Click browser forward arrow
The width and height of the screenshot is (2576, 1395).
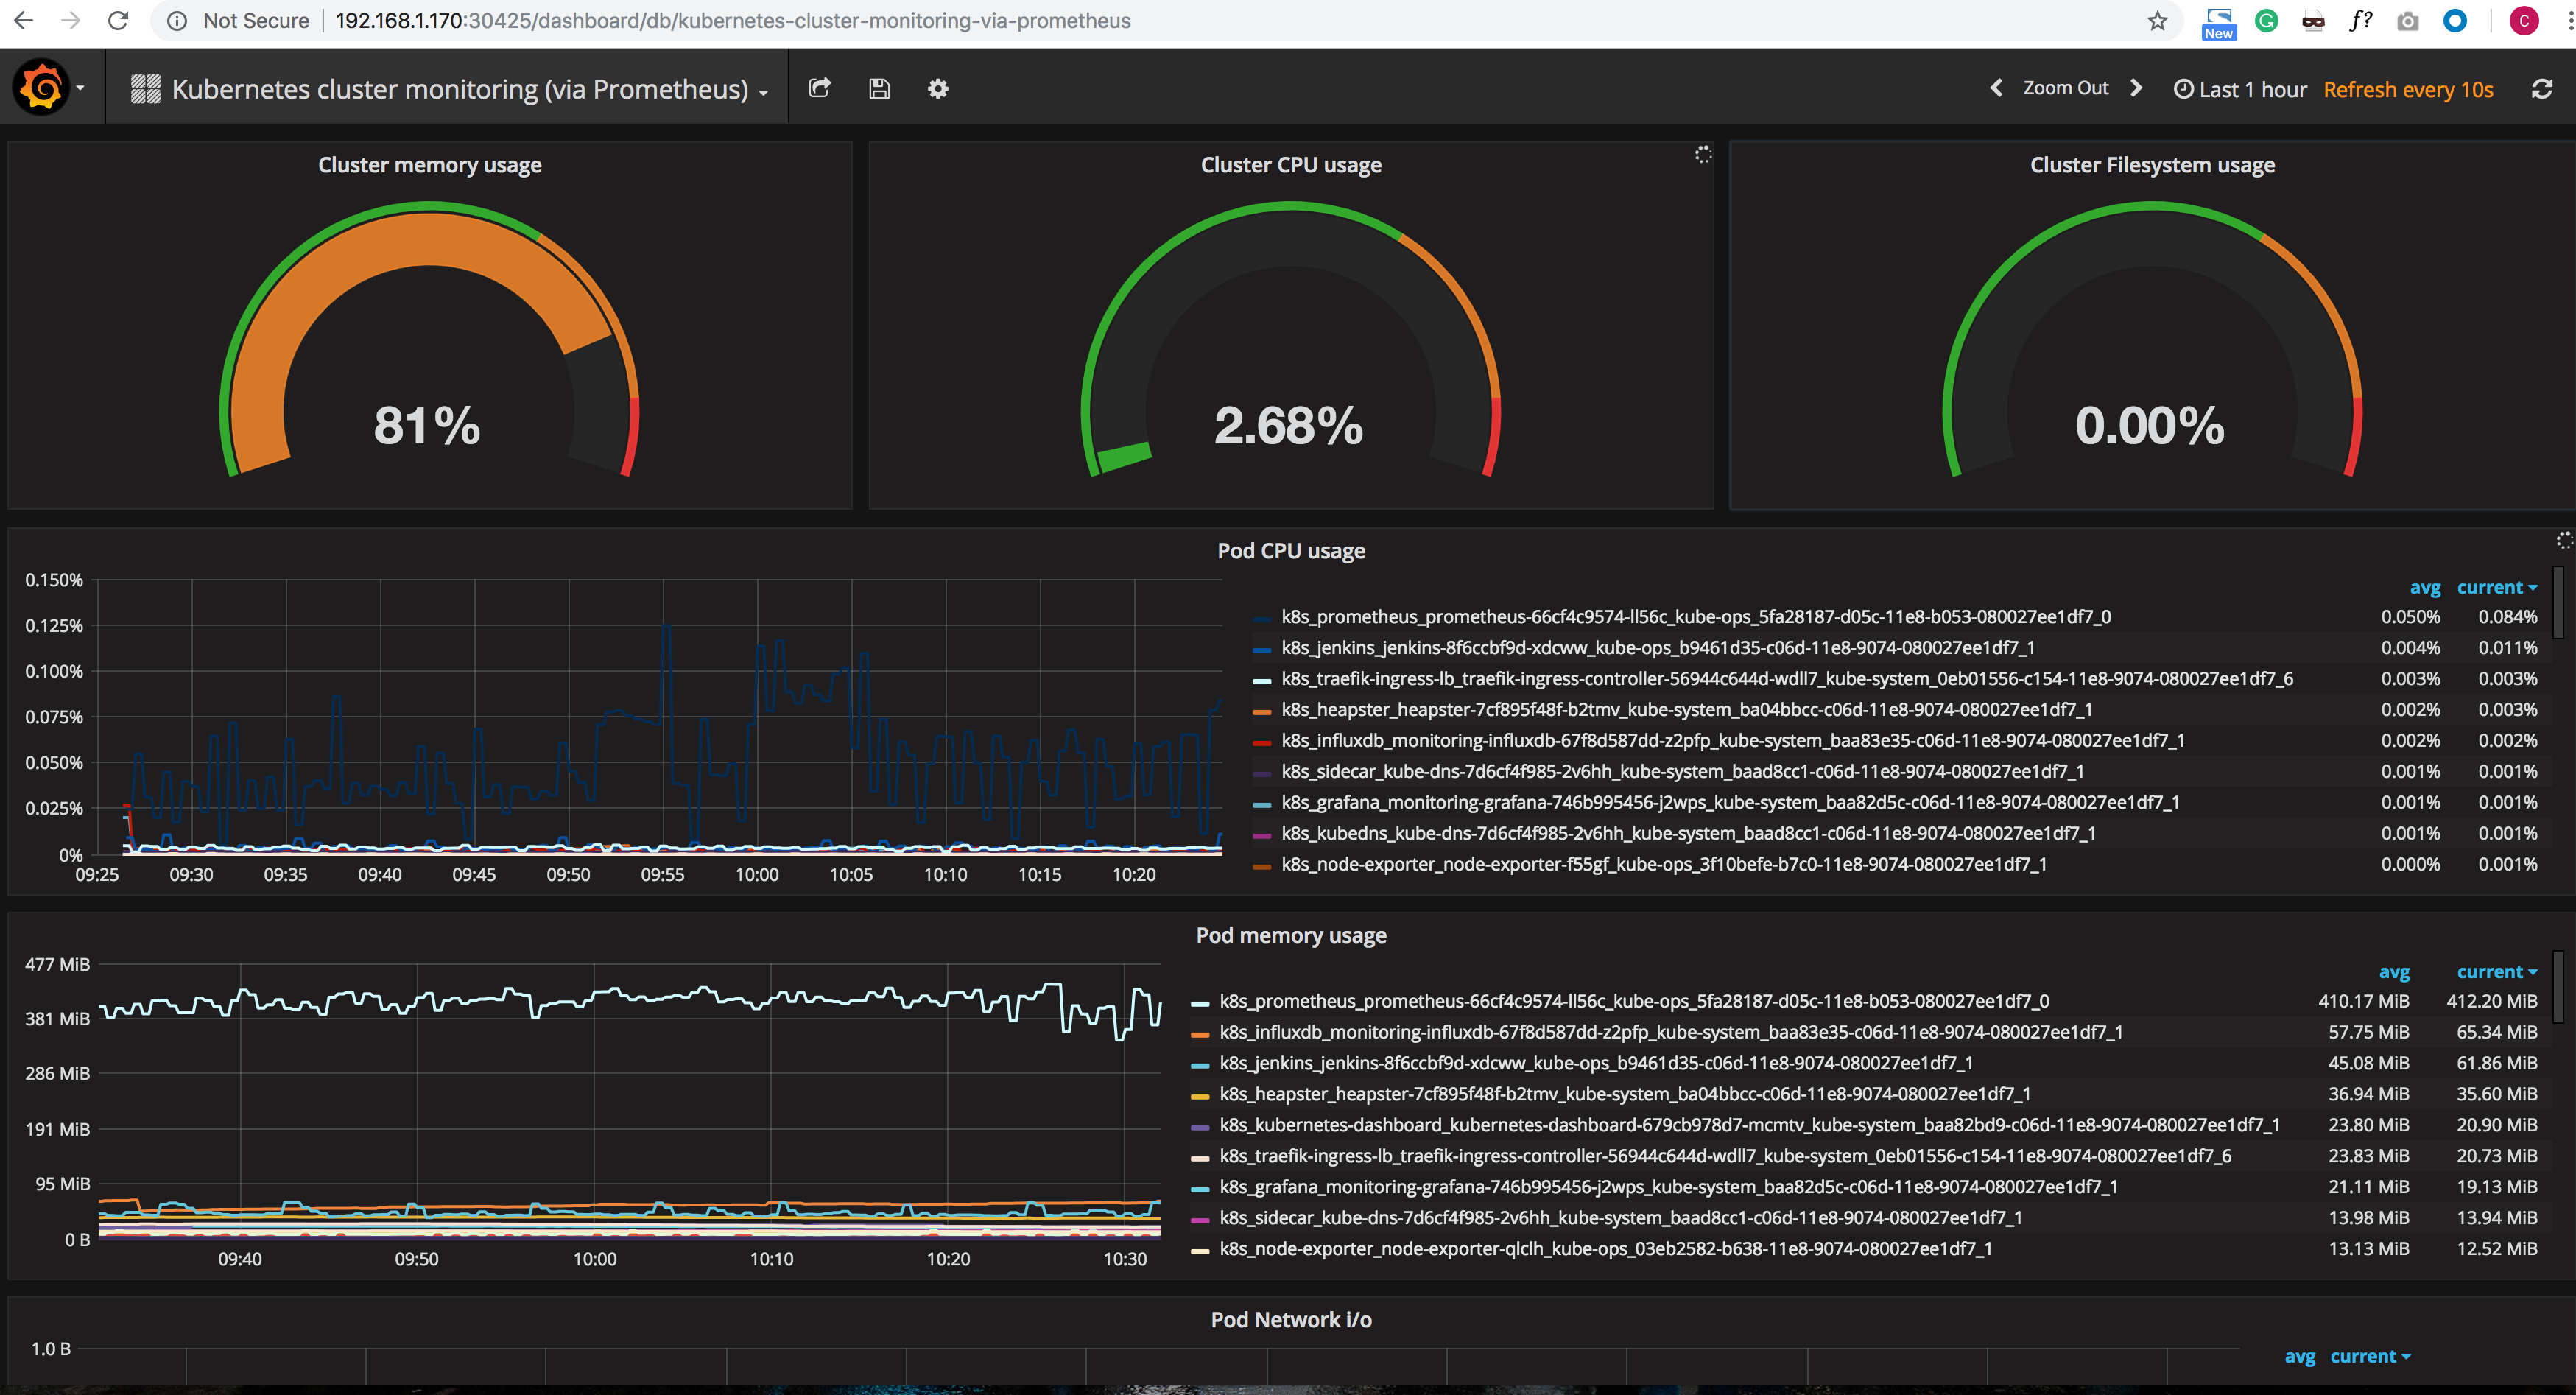[x=71, y=21]
